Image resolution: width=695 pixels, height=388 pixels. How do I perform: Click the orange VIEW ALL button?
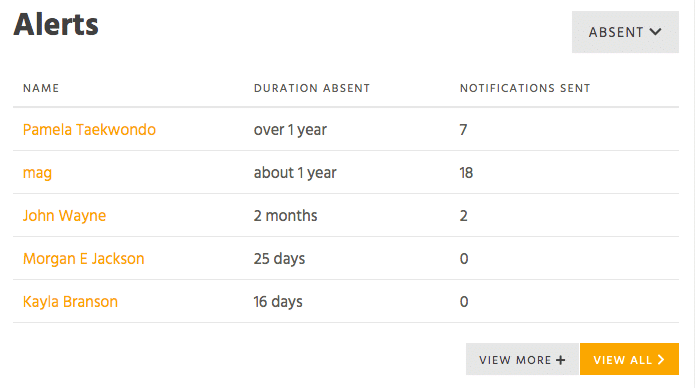[x=629, y=359]
